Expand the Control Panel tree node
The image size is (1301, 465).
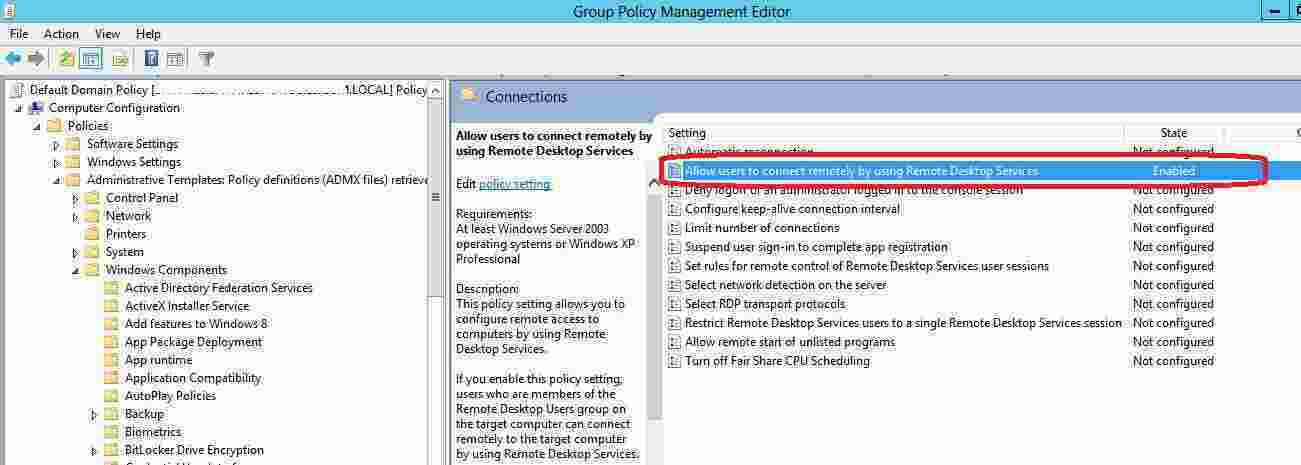coord(75,199)
